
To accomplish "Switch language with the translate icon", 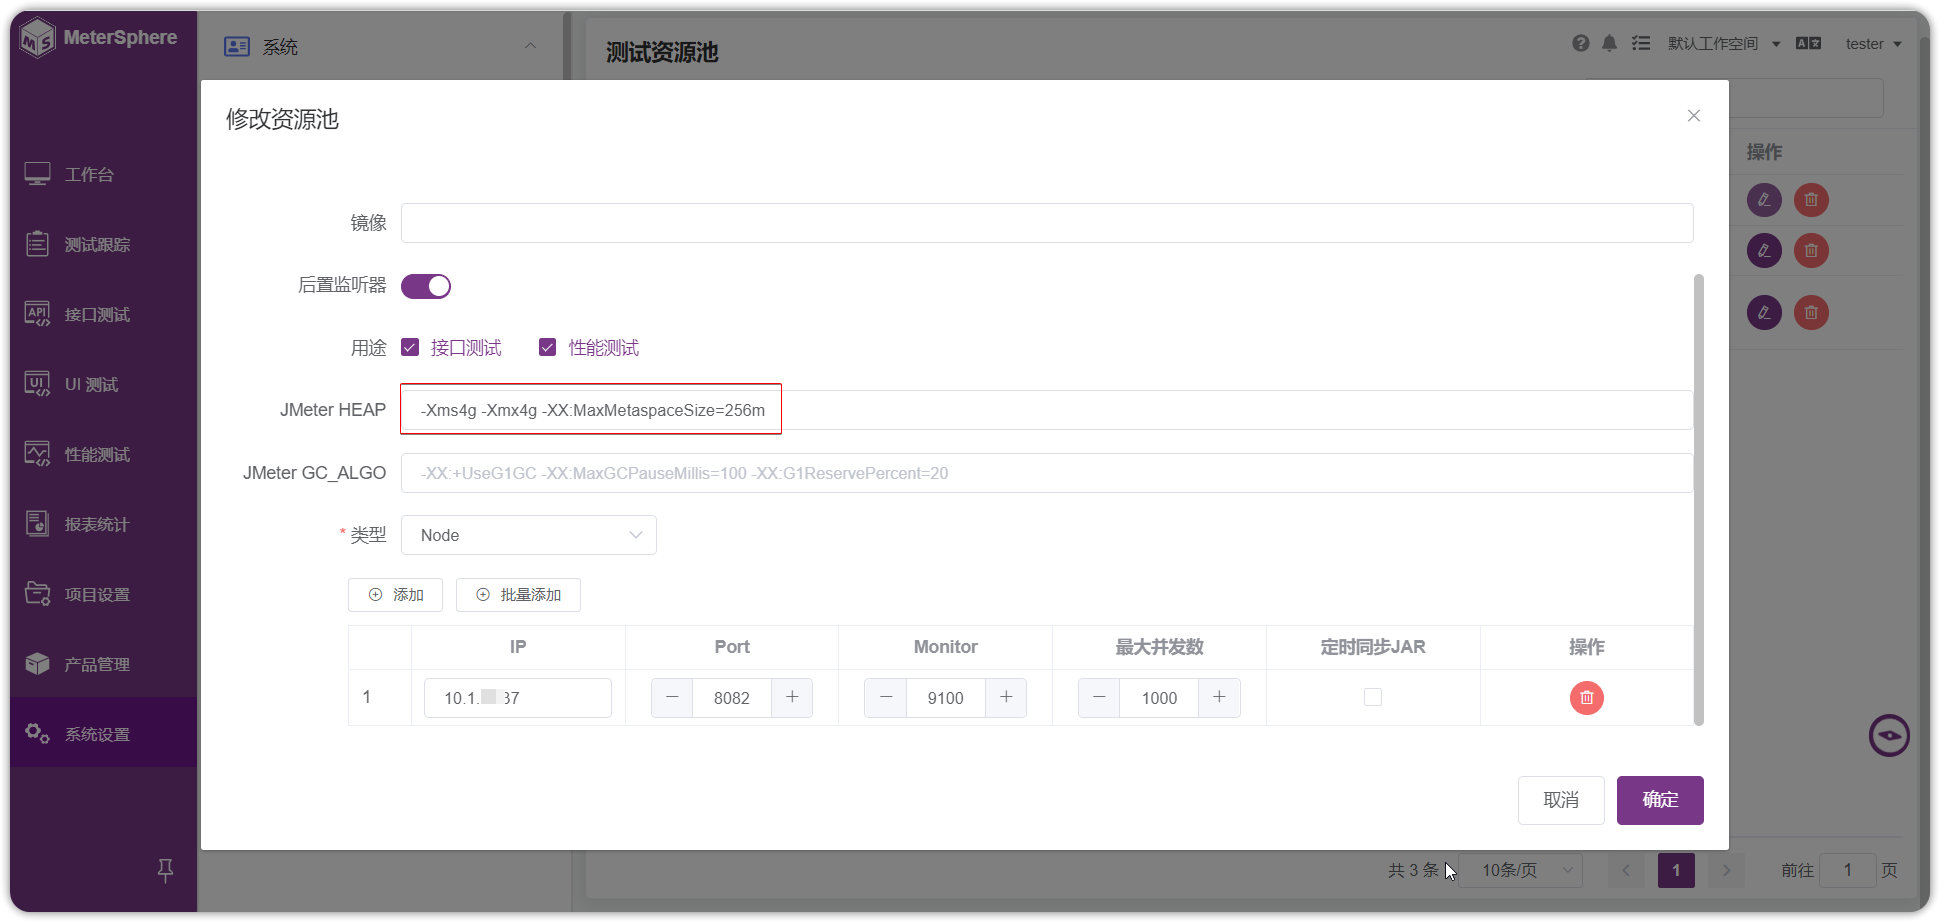I will pyautogui.click(x=1808, y=43).
